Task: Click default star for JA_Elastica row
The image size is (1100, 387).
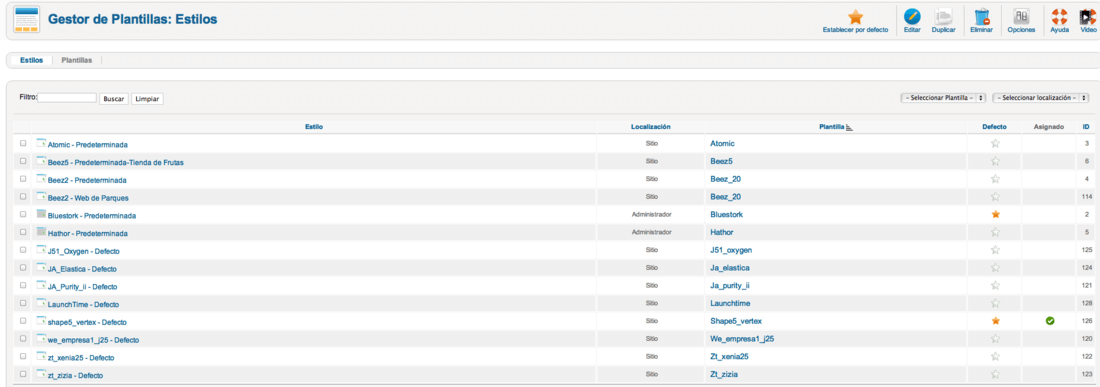Action: [995, 268]
